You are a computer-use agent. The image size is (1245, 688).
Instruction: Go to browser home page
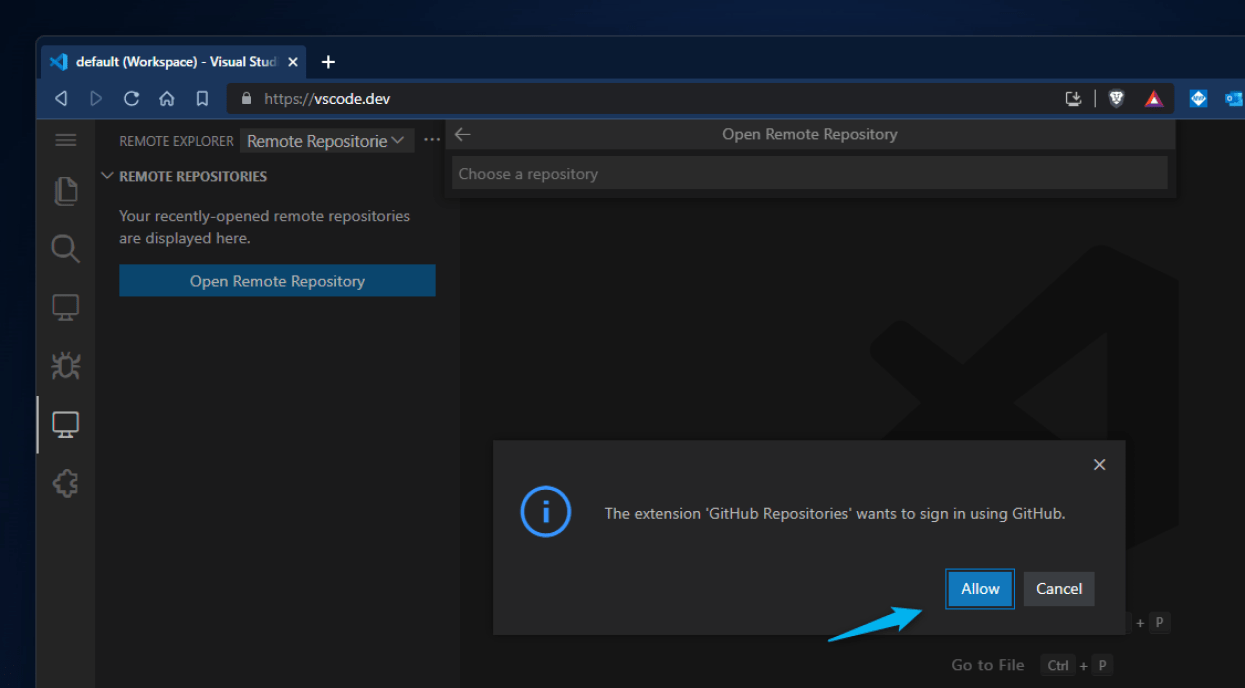click(167, 98)
